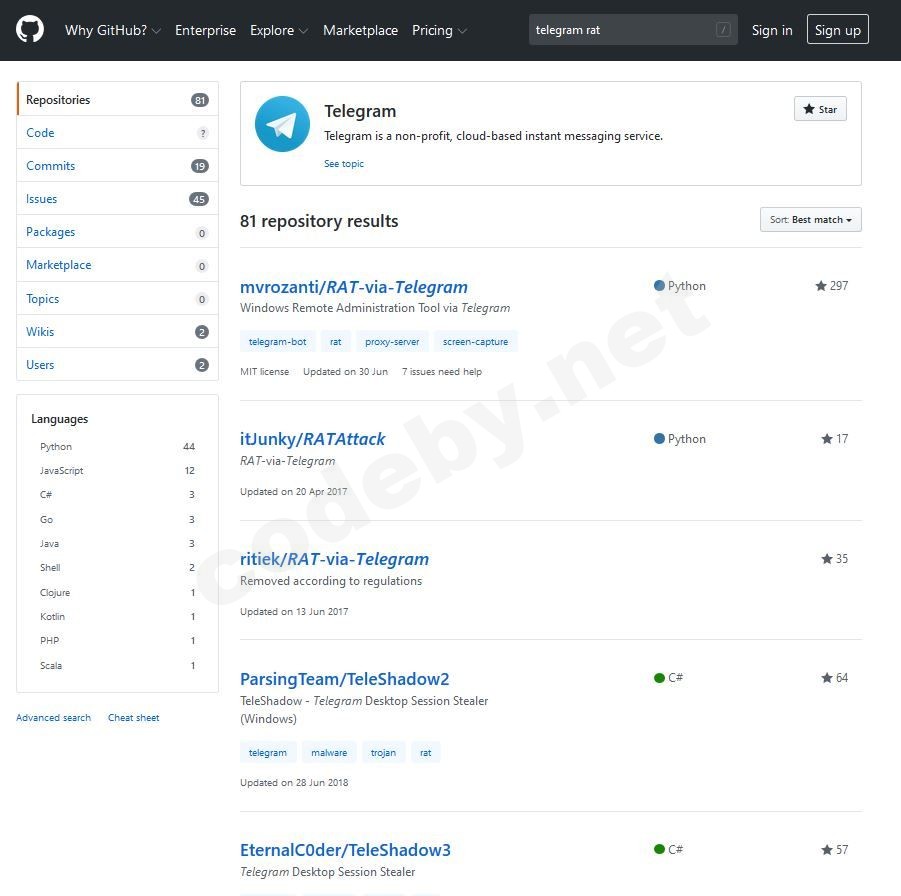Viewport: 901px width, 896px height.
Task: Open Advanced search
Action: coord(53,718)
